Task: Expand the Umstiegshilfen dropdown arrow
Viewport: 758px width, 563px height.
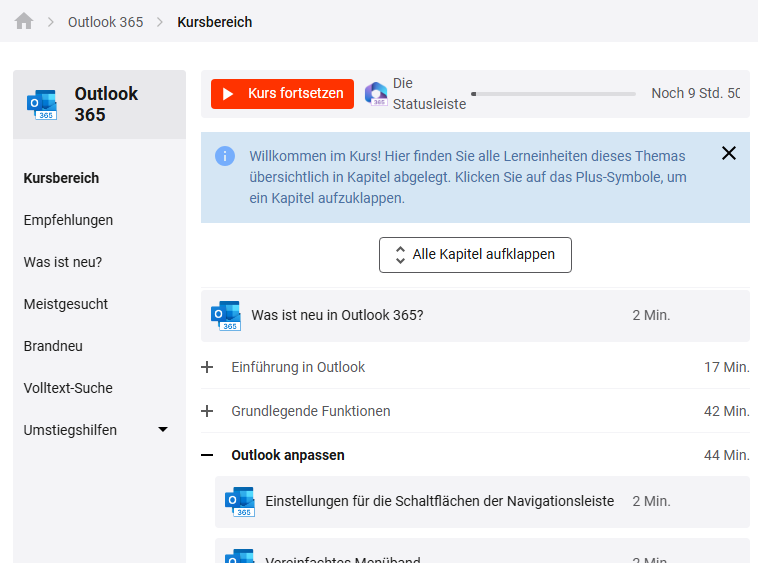Action: [163, 429]
